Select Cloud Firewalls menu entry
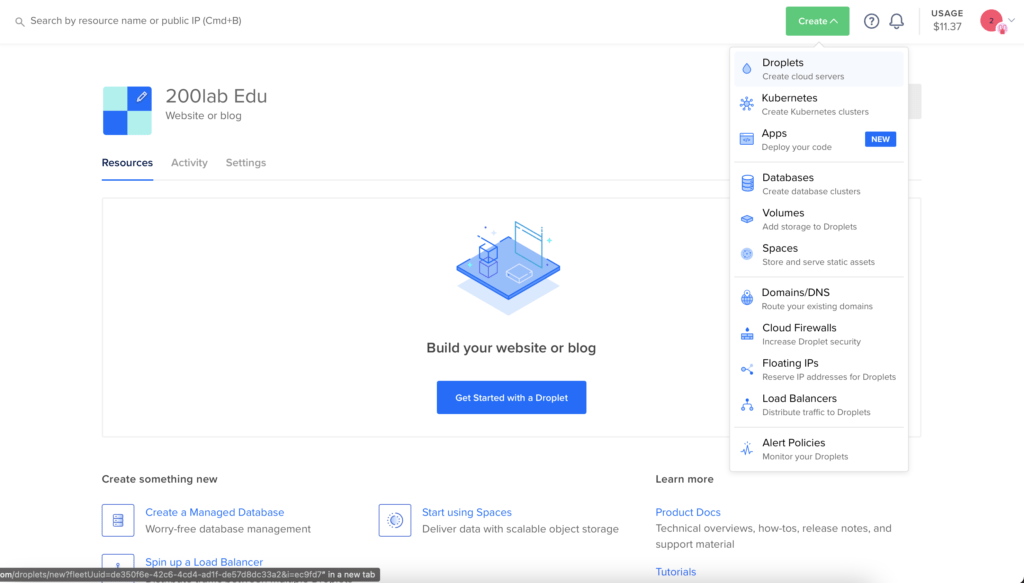The width and height of the screenshot is (1024, 583). (819, 334)
